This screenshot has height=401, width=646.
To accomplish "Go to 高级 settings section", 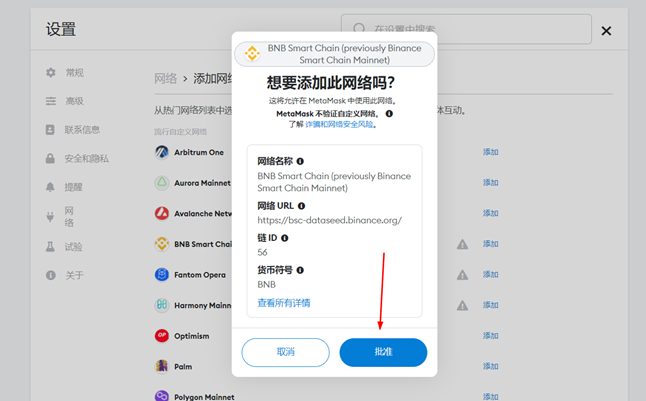I will (74, 101).
